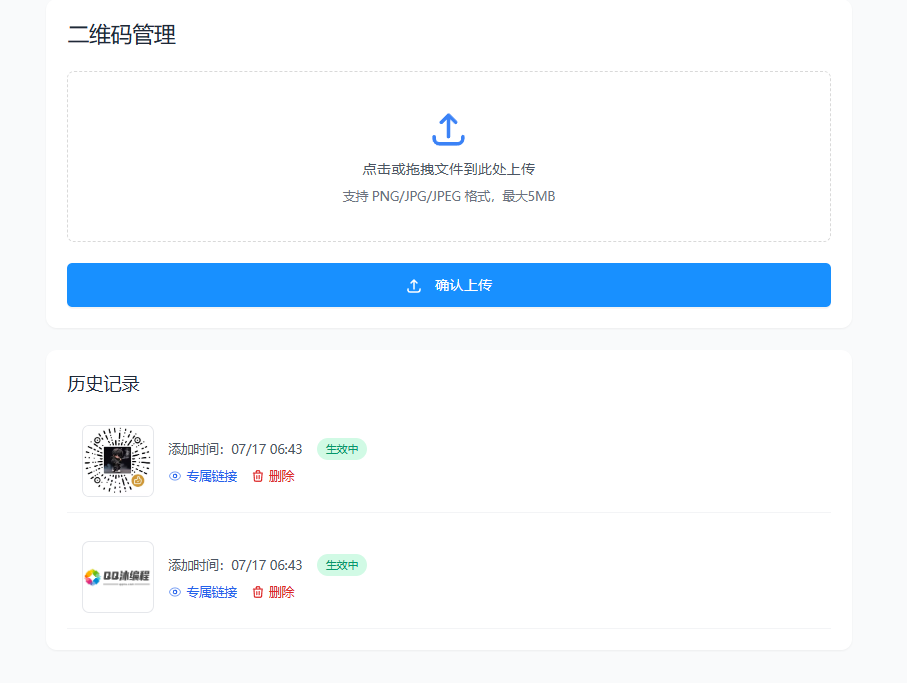Click the 历史记录 heading
Viewport: 907px width, 683px height.
104,384
